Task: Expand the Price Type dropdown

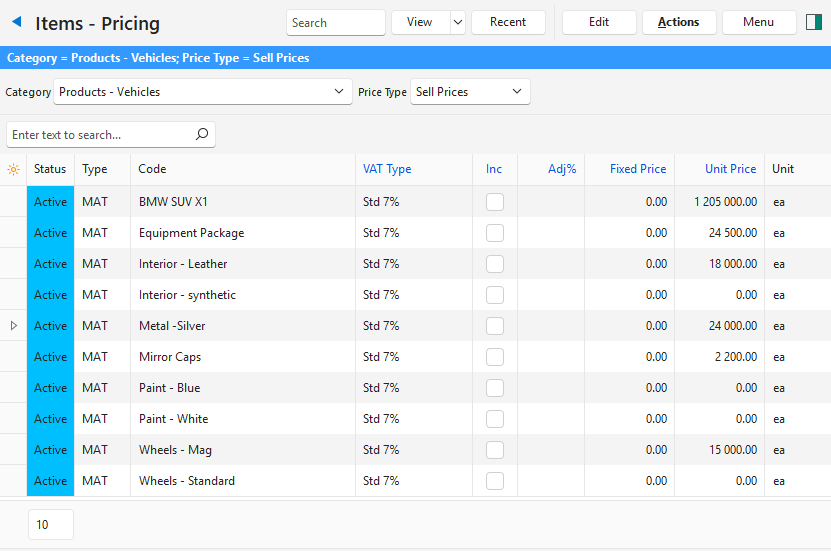Action: coord(517,92)
